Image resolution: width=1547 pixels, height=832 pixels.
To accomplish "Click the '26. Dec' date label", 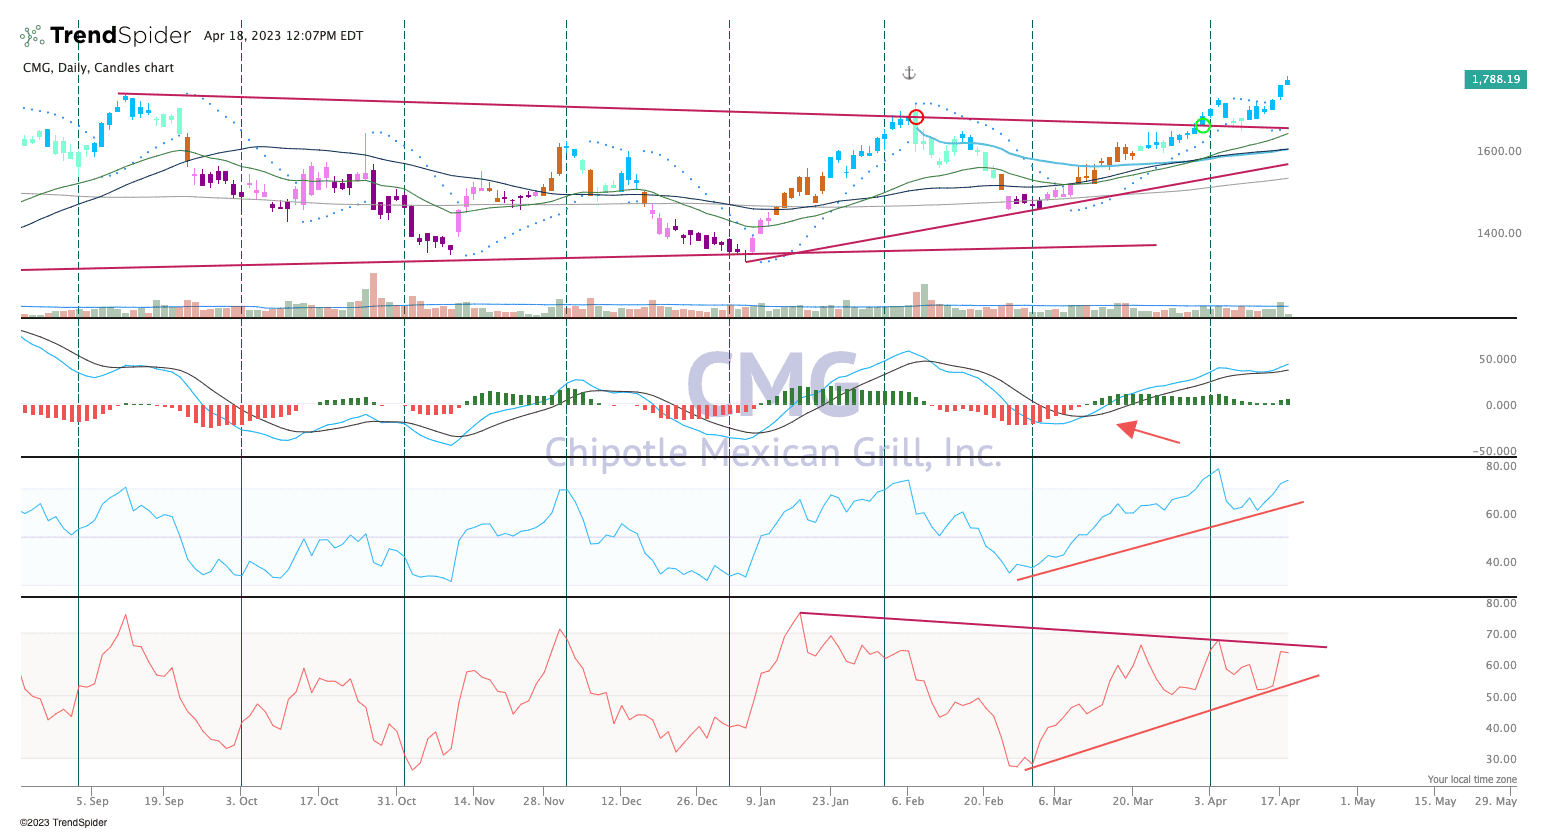I will (696, 801).
